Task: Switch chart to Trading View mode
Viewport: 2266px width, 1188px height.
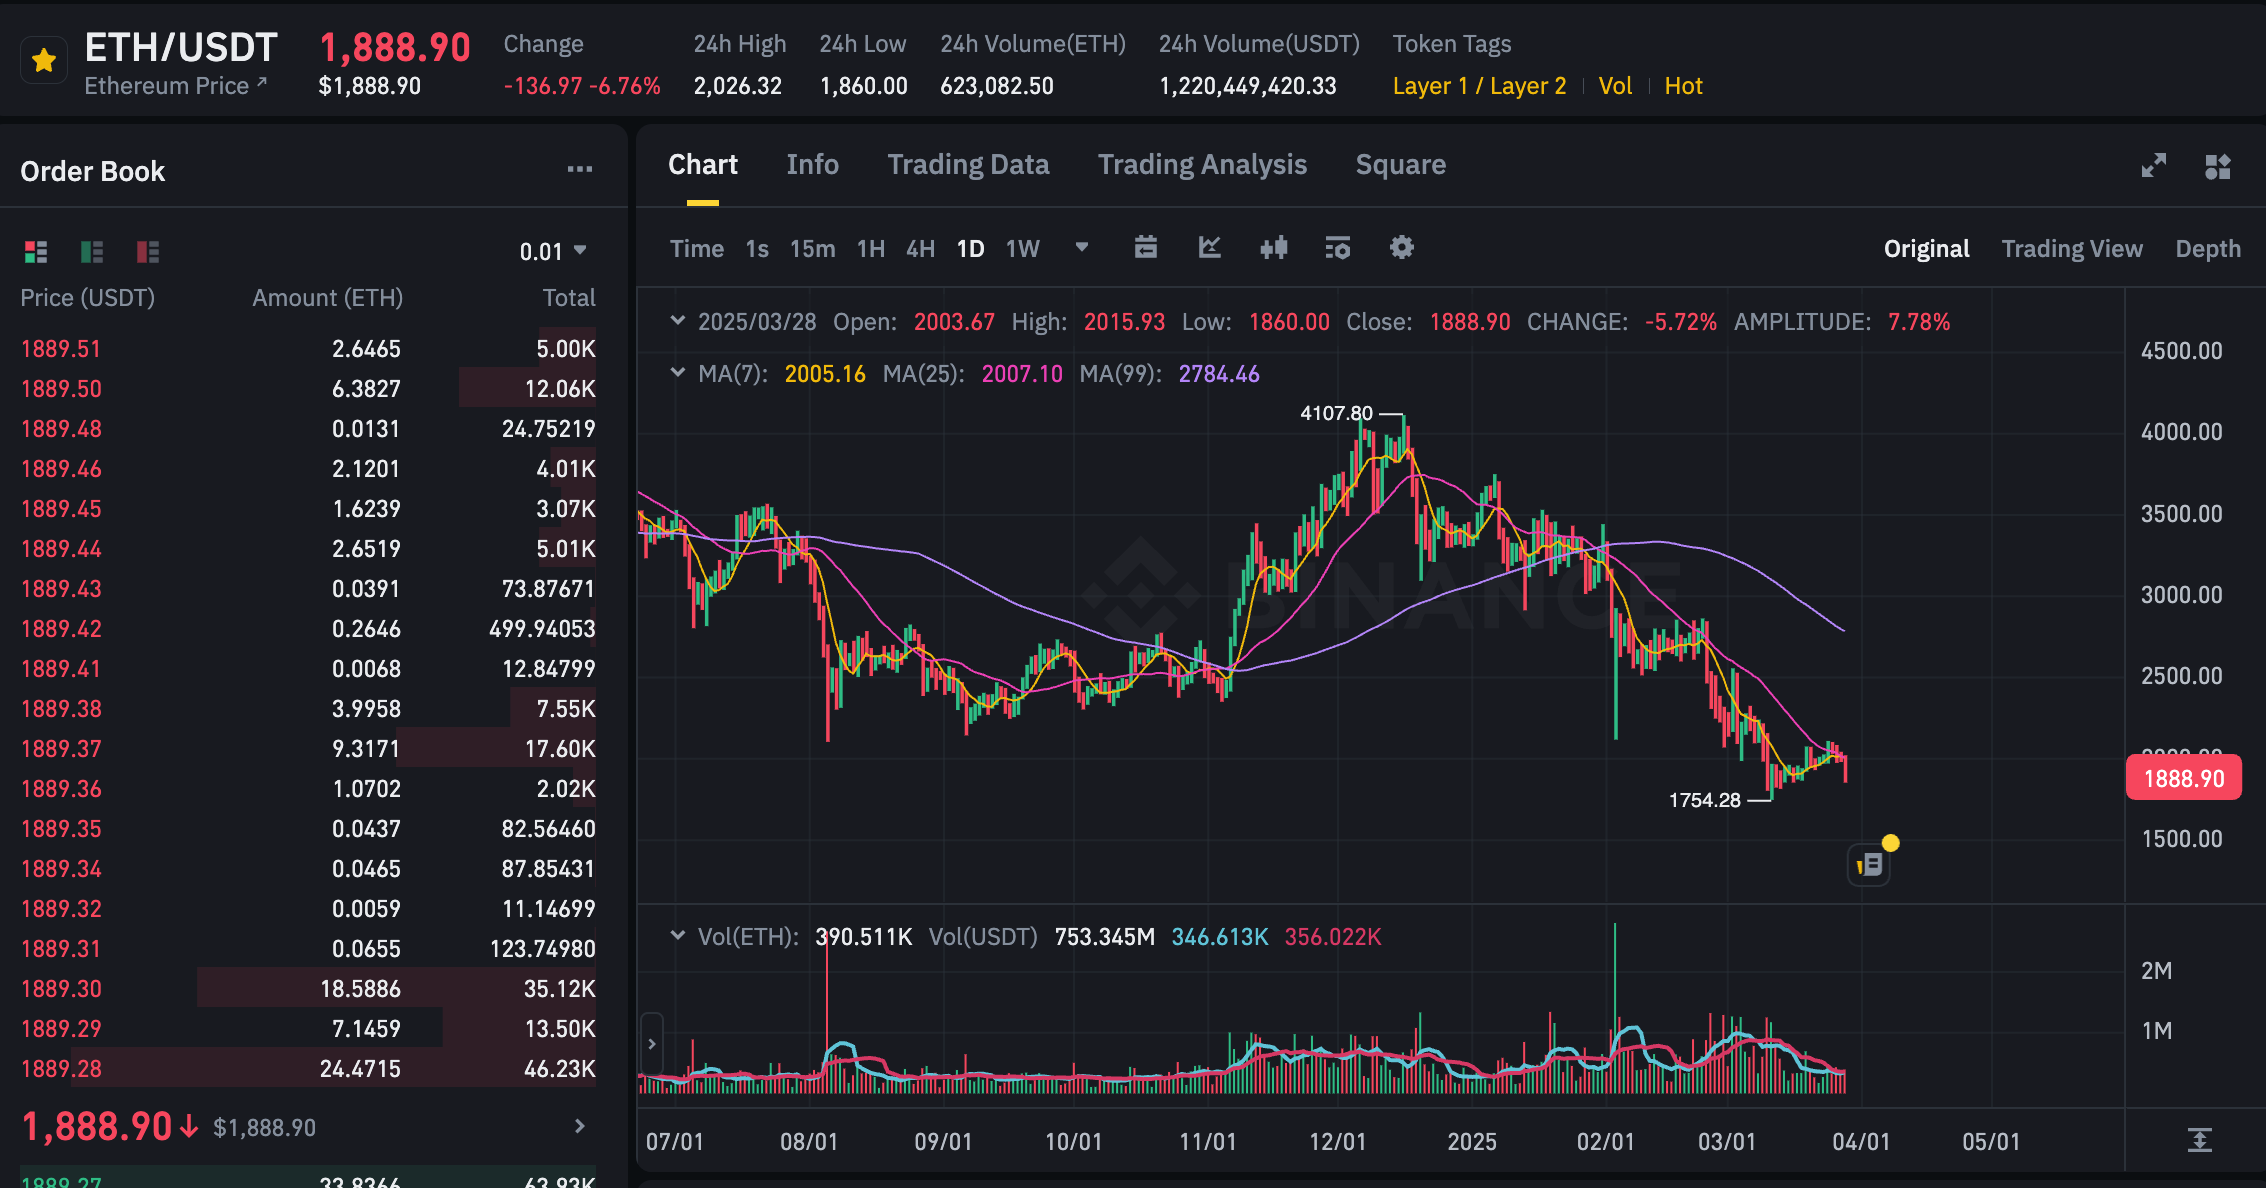Action: [2071, 249]
